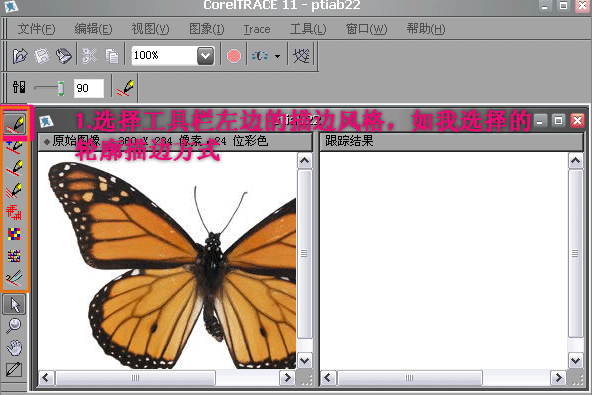
Task: Click right arrow on trace result horizontal scrollbar
Action: tap(558, 378)
